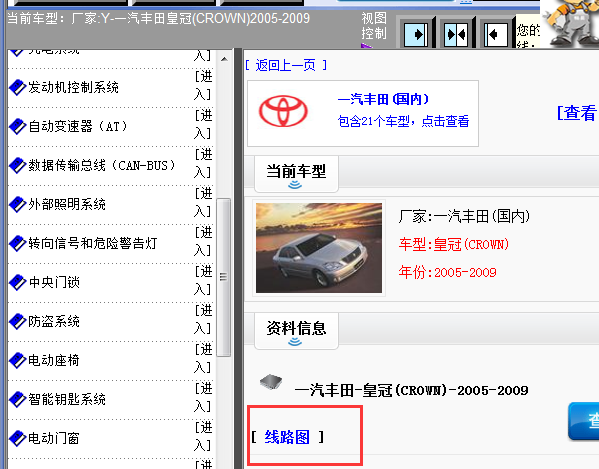Select 数据传输总线（CAN-BUS） in the list

coord(102,165)
